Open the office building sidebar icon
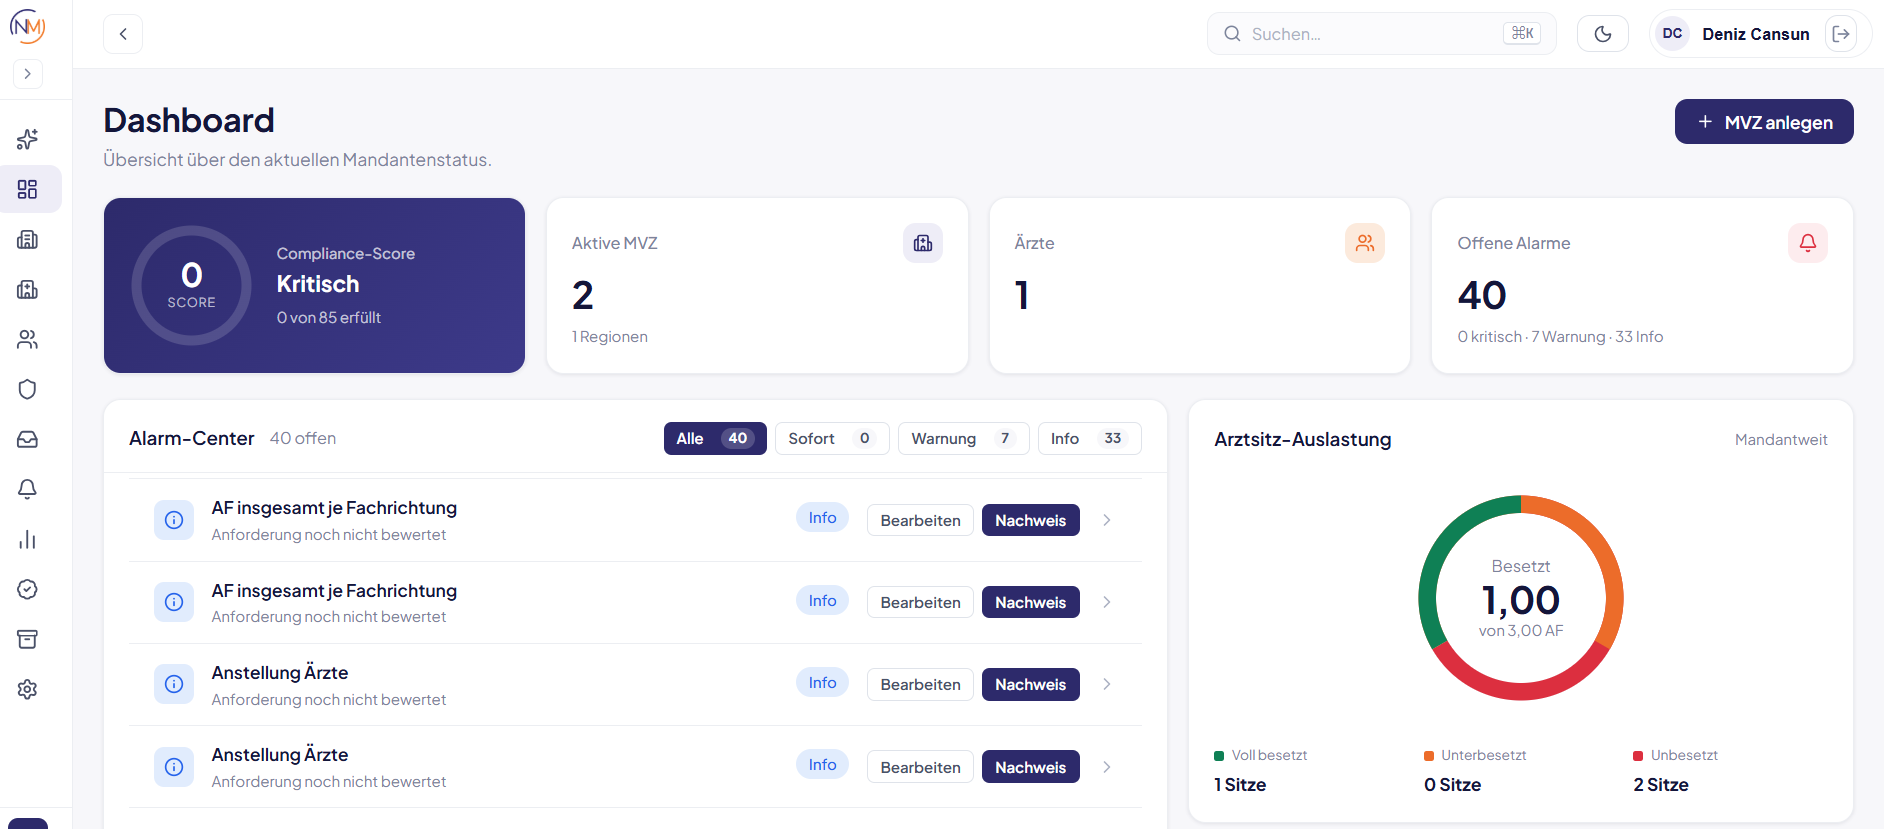1884x829 pixels. (x=27, y=239)
